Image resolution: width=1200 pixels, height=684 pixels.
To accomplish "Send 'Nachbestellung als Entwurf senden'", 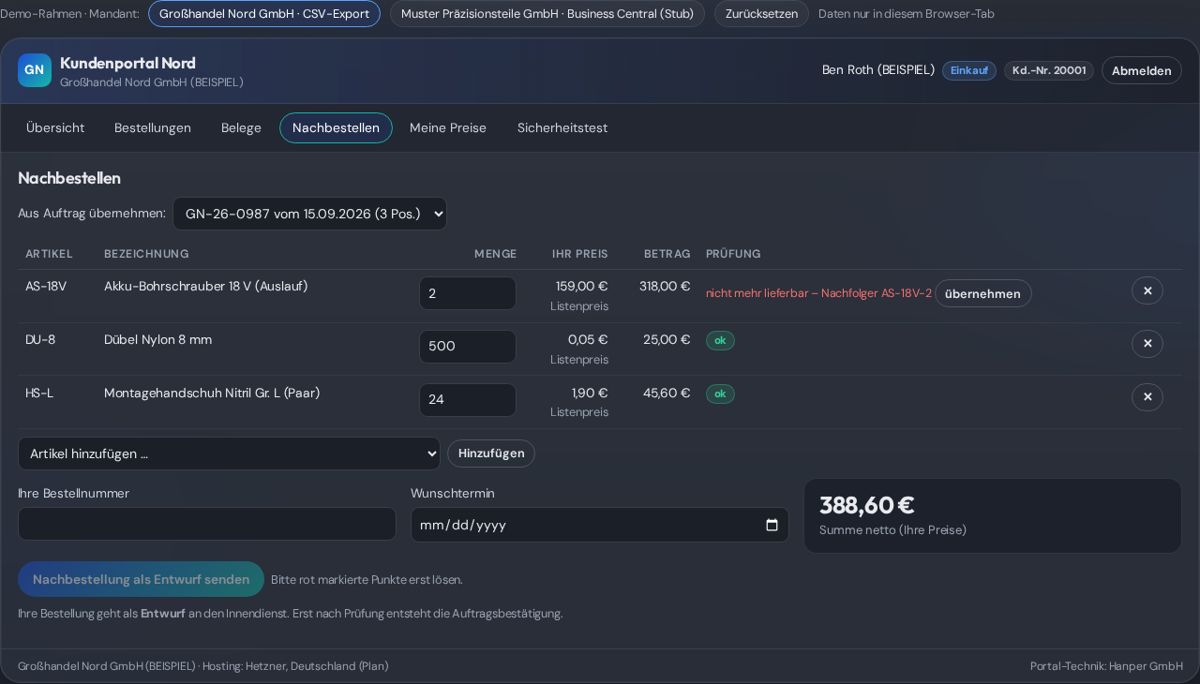I will coord(141,579).
